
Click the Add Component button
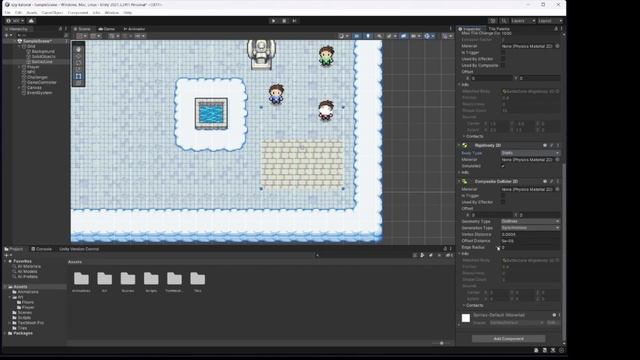509,339
